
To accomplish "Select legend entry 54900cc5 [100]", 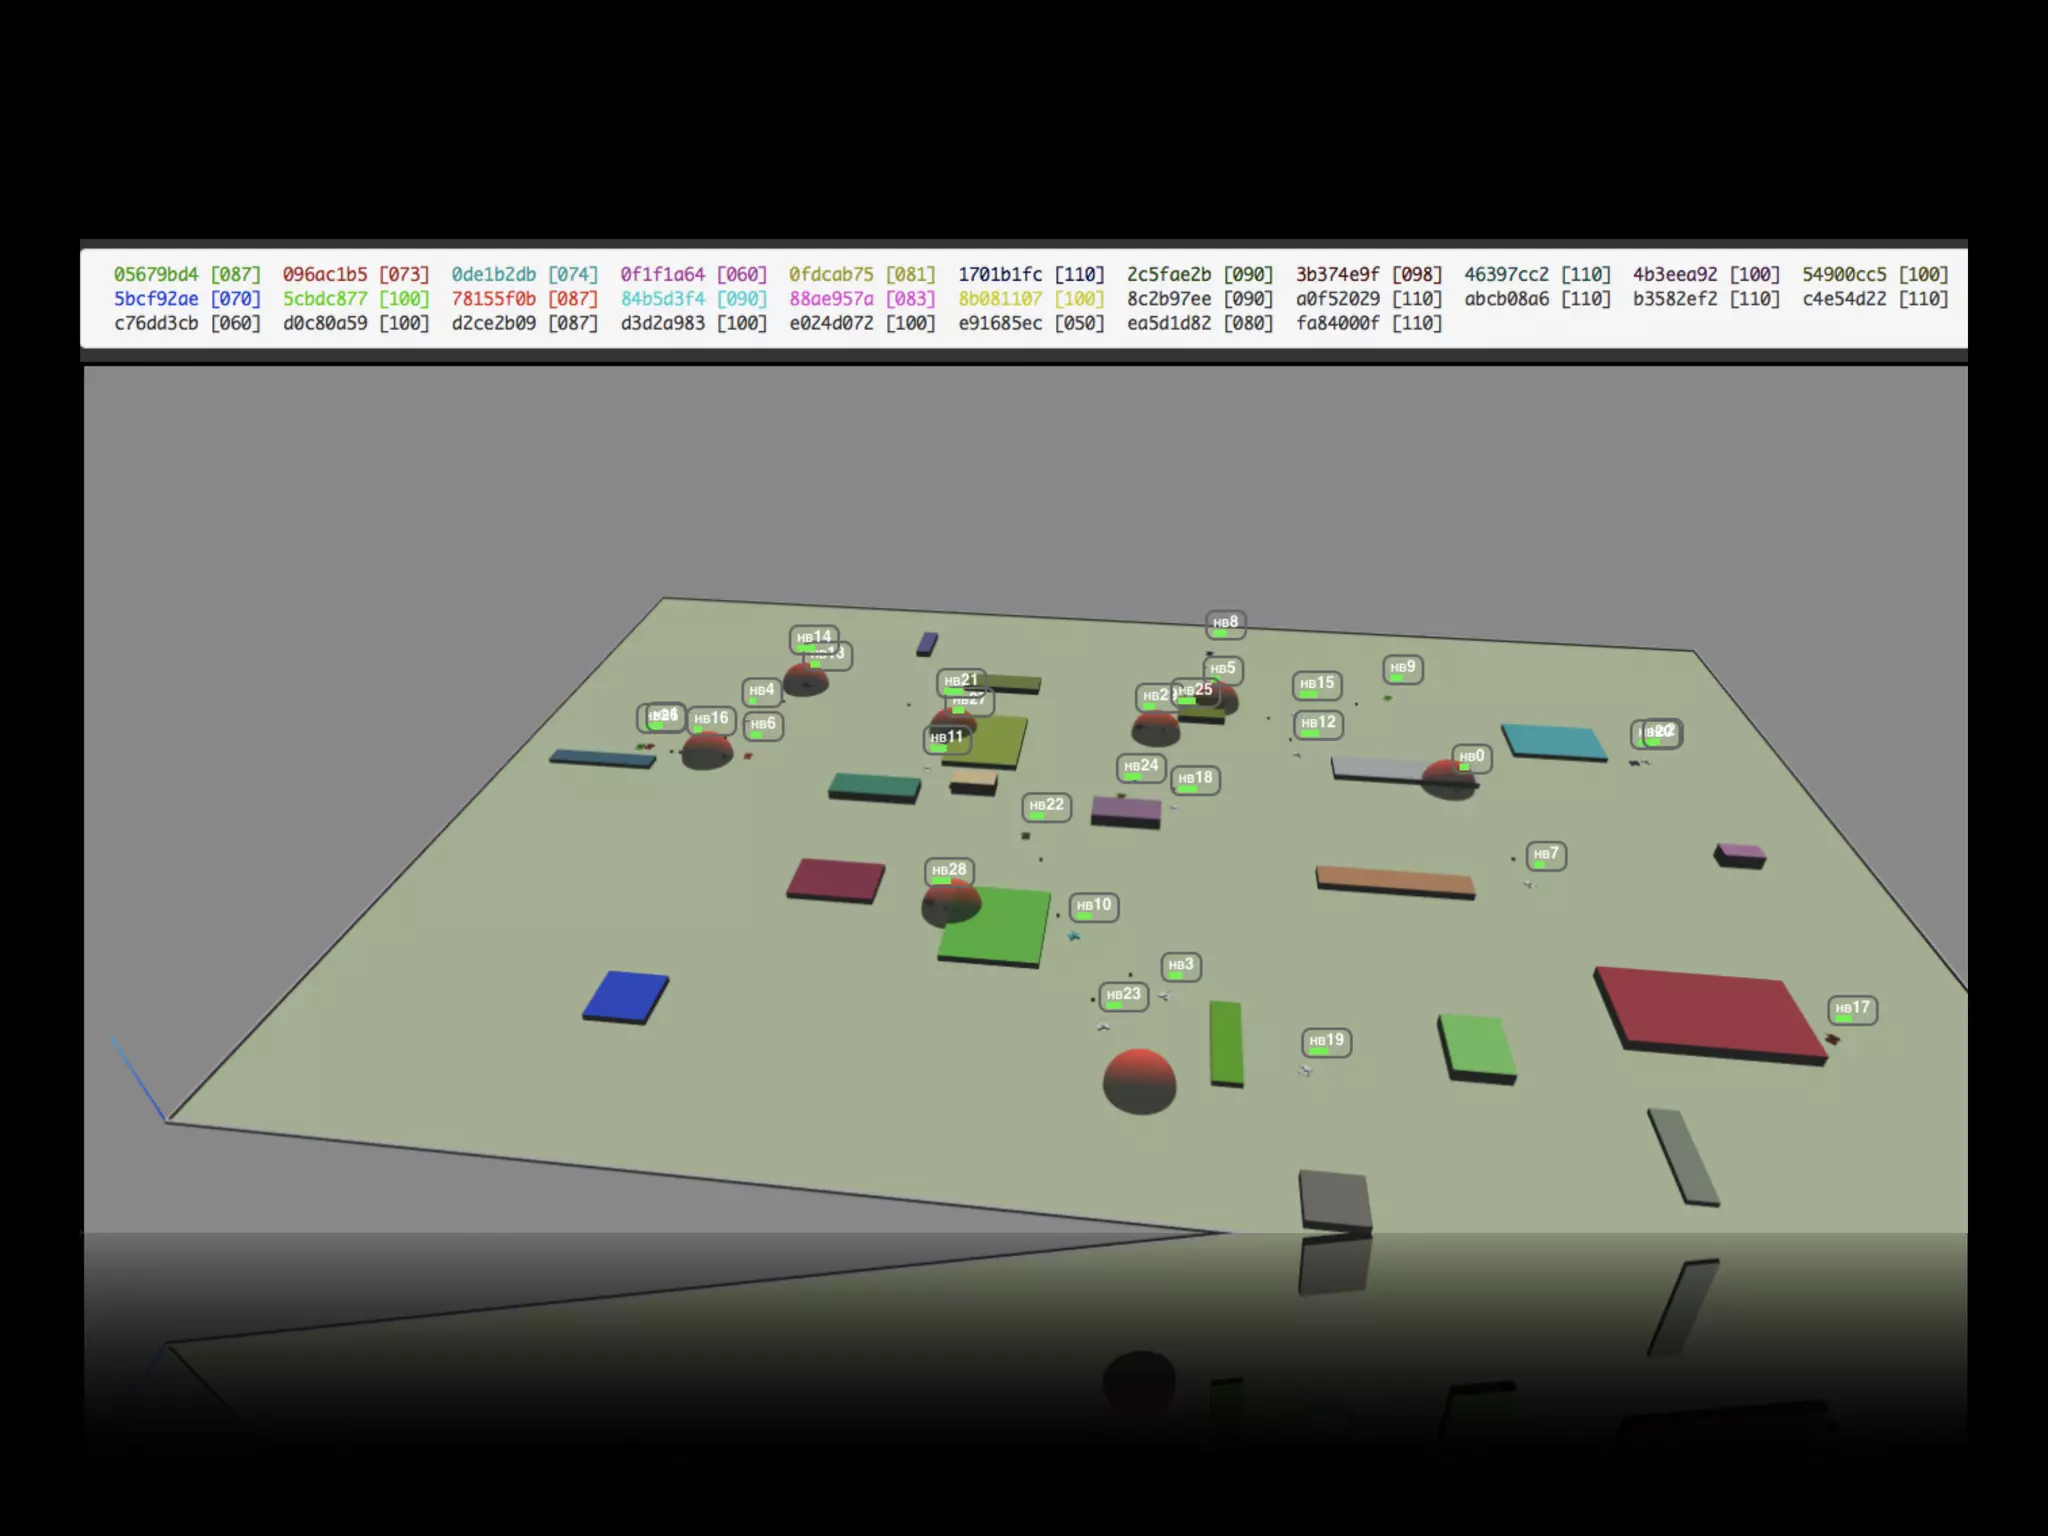I will tap(1874, 274).
